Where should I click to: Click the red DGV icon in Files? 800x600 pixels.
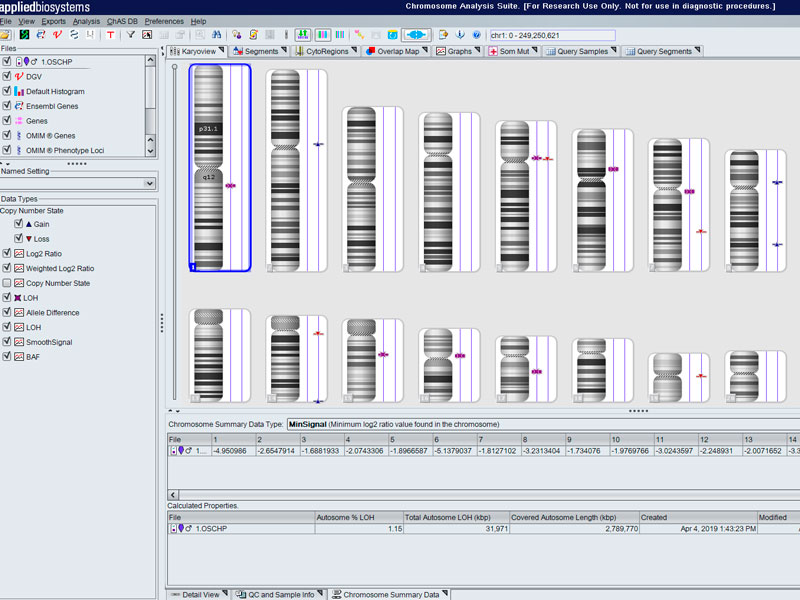pyautogui.click(x=19, y=76)
